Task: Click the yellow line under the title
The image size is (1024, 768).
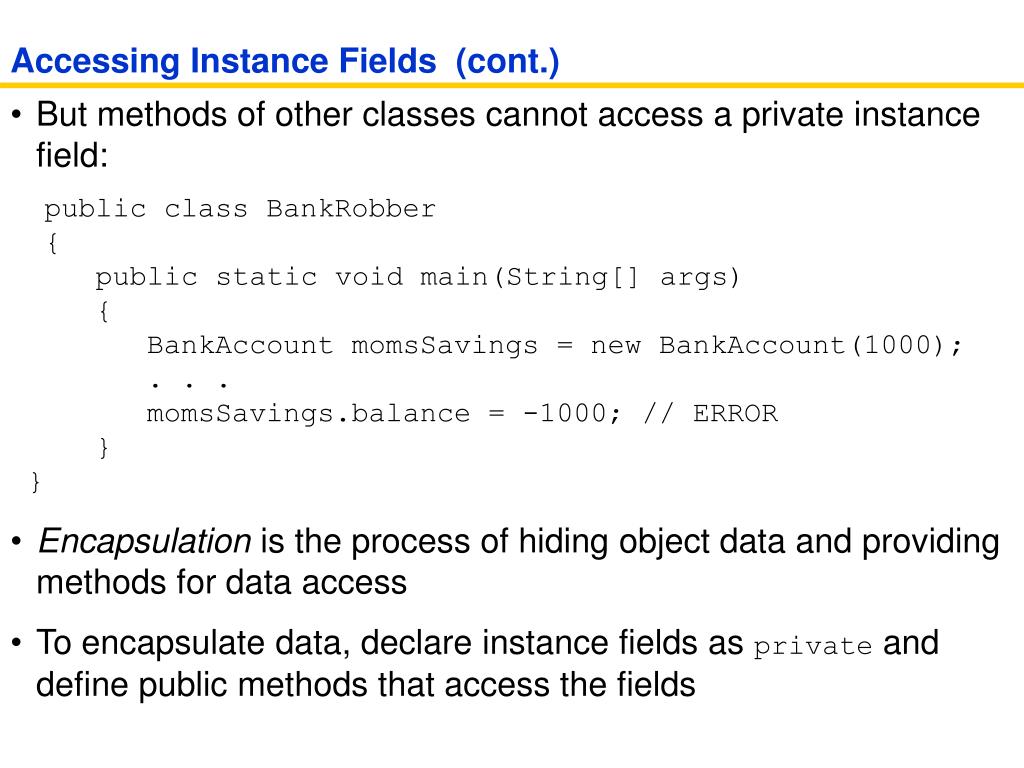Action: point(512,85)
